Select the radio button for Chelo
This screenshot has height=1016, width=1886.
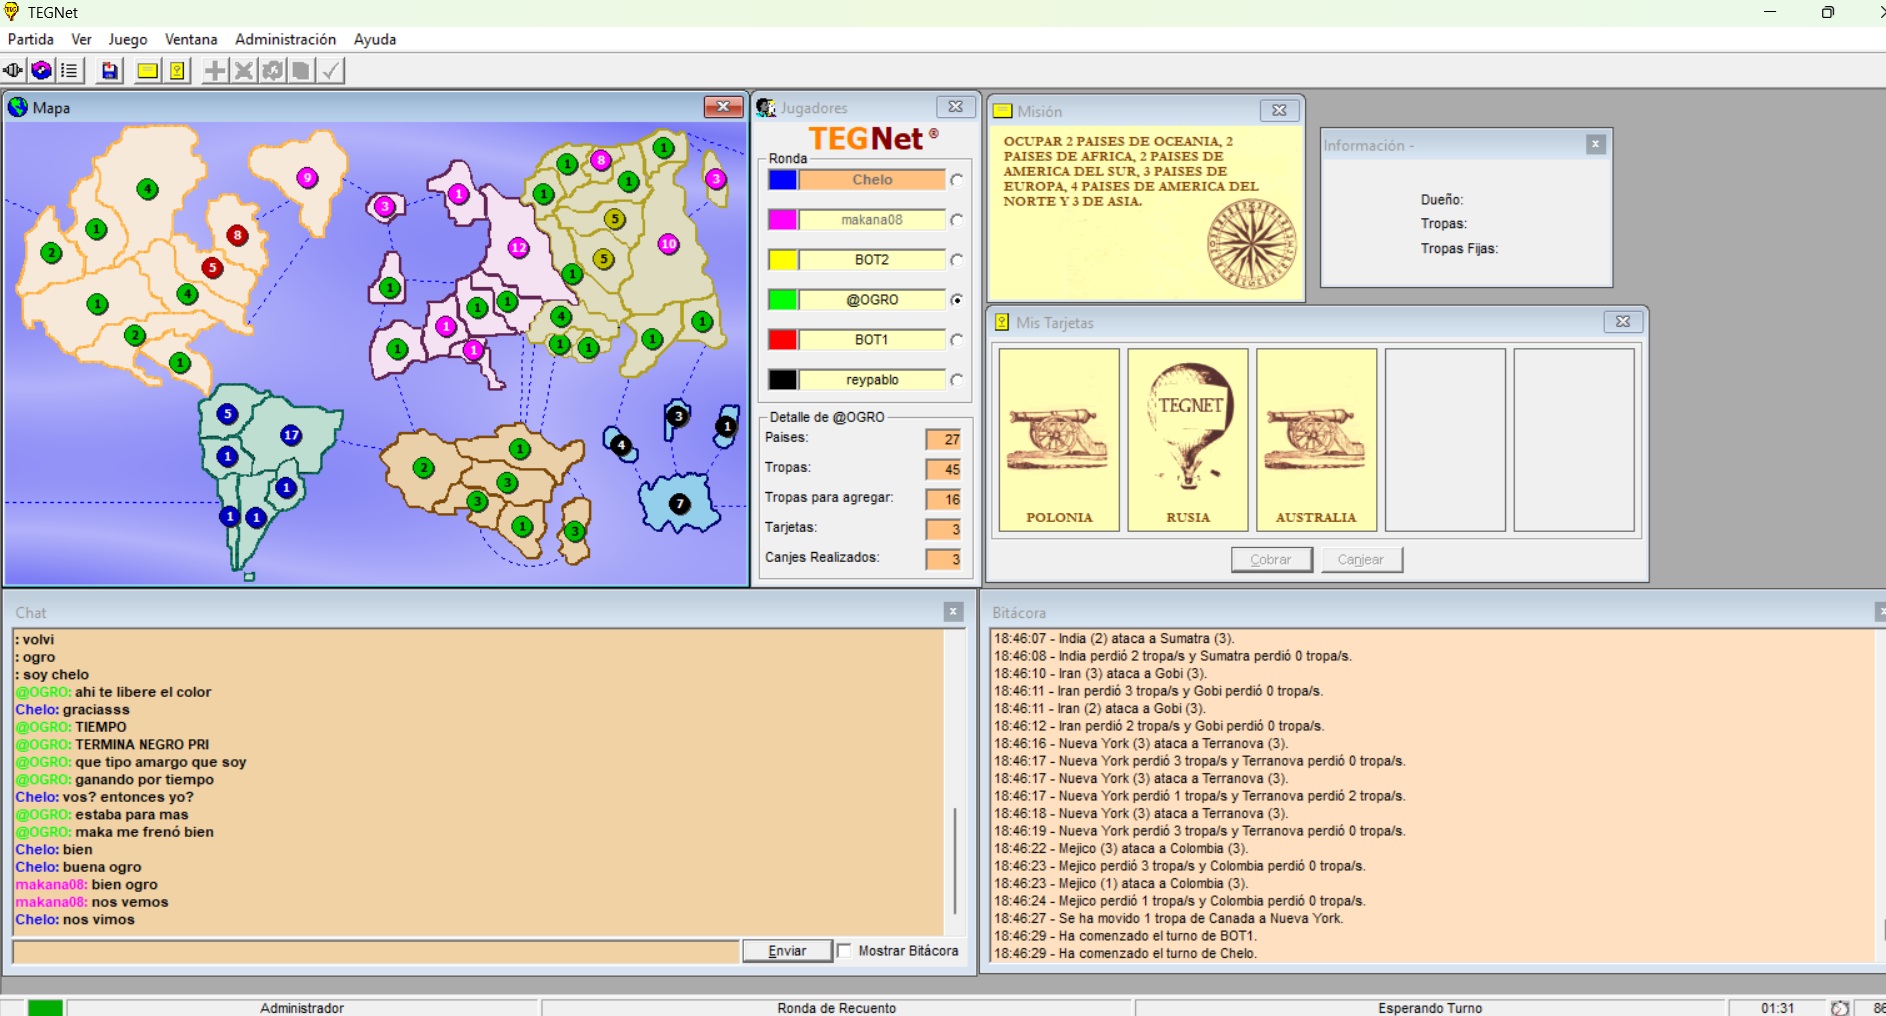point(957,180)
